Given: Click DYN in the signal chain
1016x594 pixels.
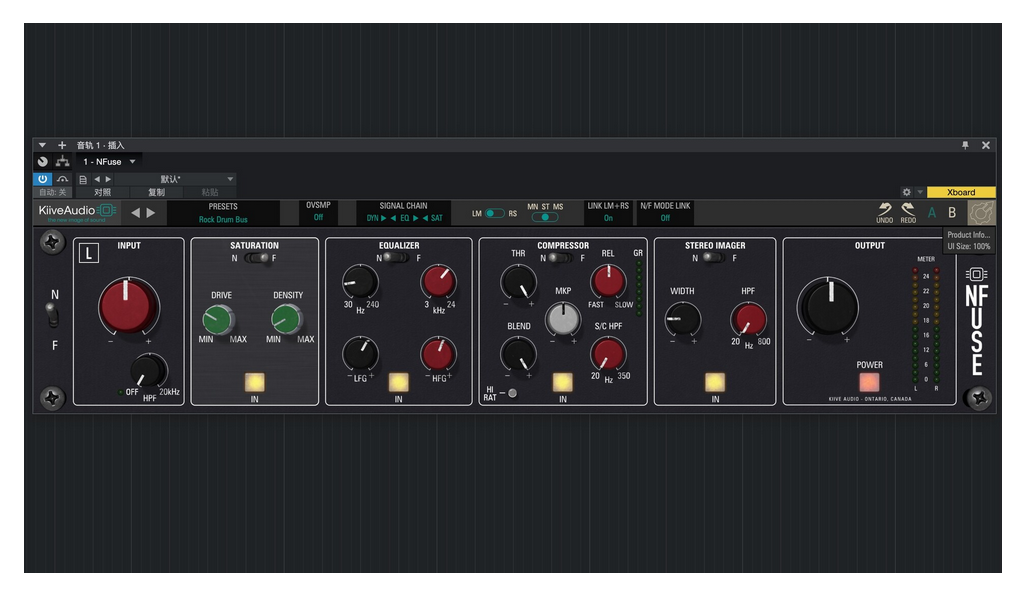Looking at the screenshot, I should pyautogui.click(x=373, y=218).
